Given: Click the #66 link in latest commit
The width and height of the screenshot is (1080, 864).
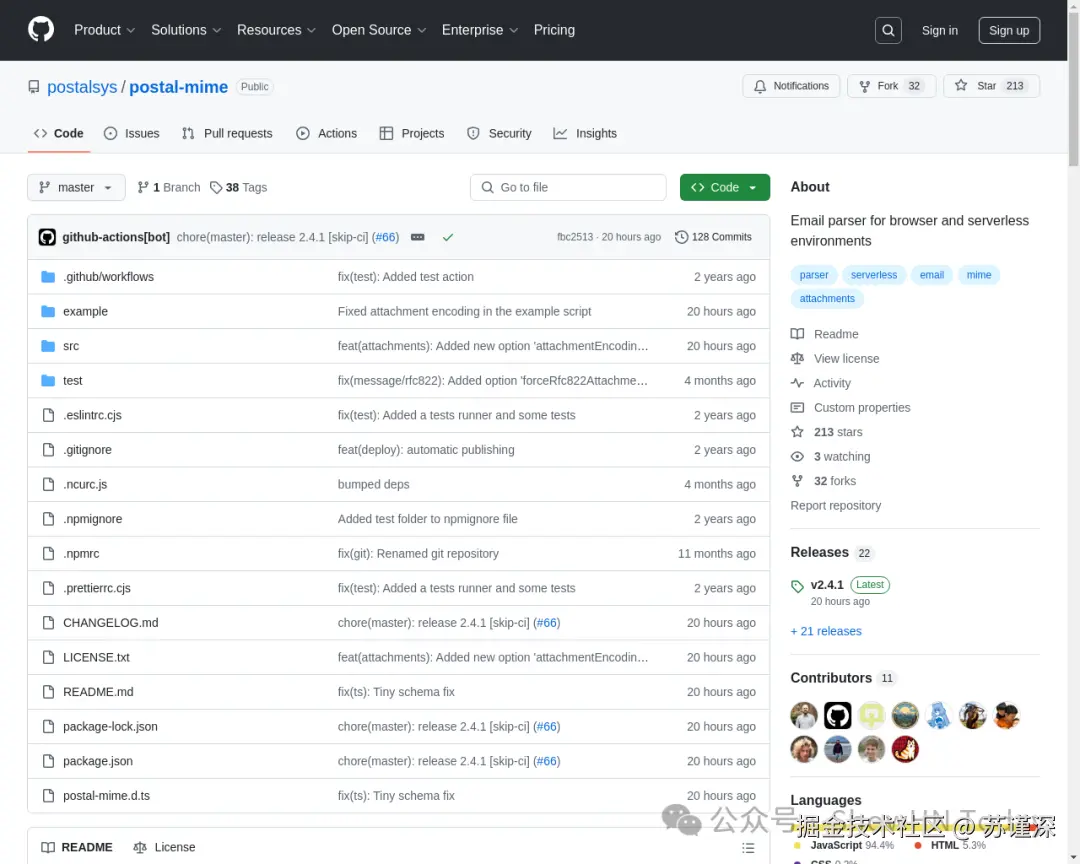Looking at the screenshot, I should (386, 237).
